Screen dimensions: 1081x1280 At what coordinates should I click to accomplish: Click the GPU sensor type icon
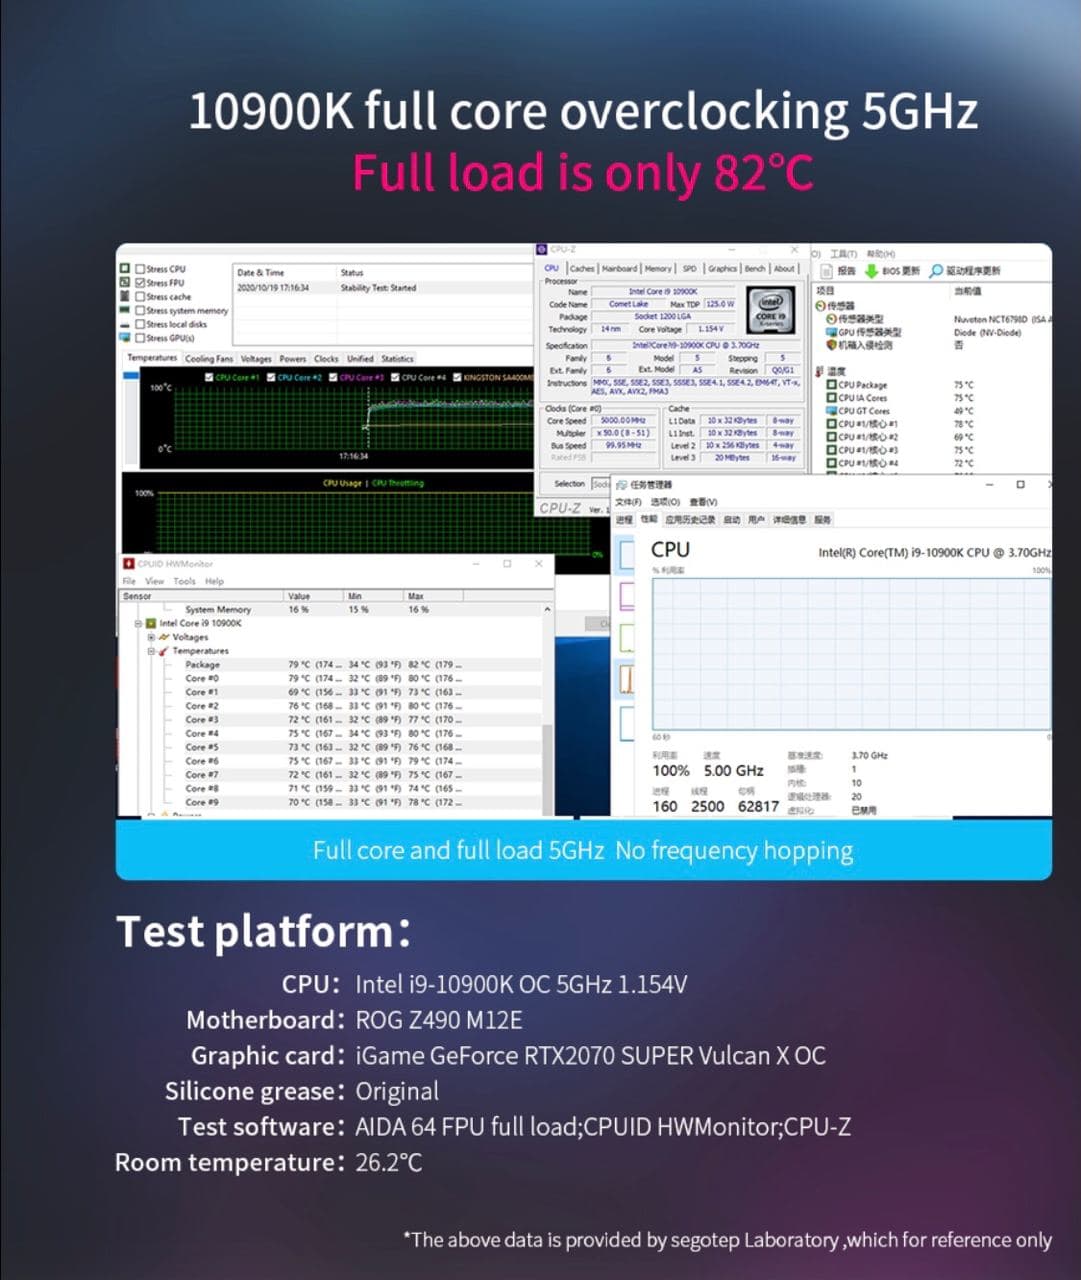click(x=831, y=332)
